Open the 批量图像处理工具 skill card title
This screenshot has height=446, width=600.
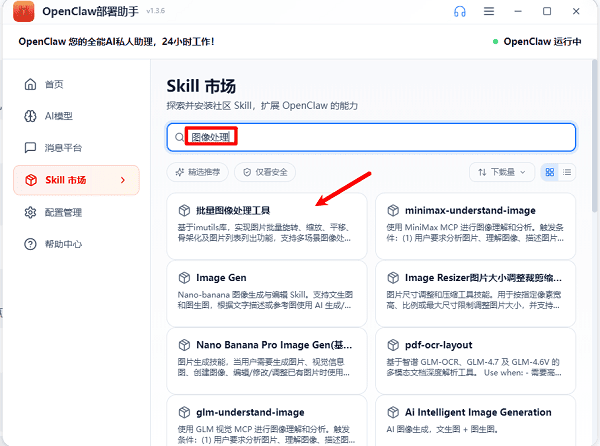click(x=233, y=210)
